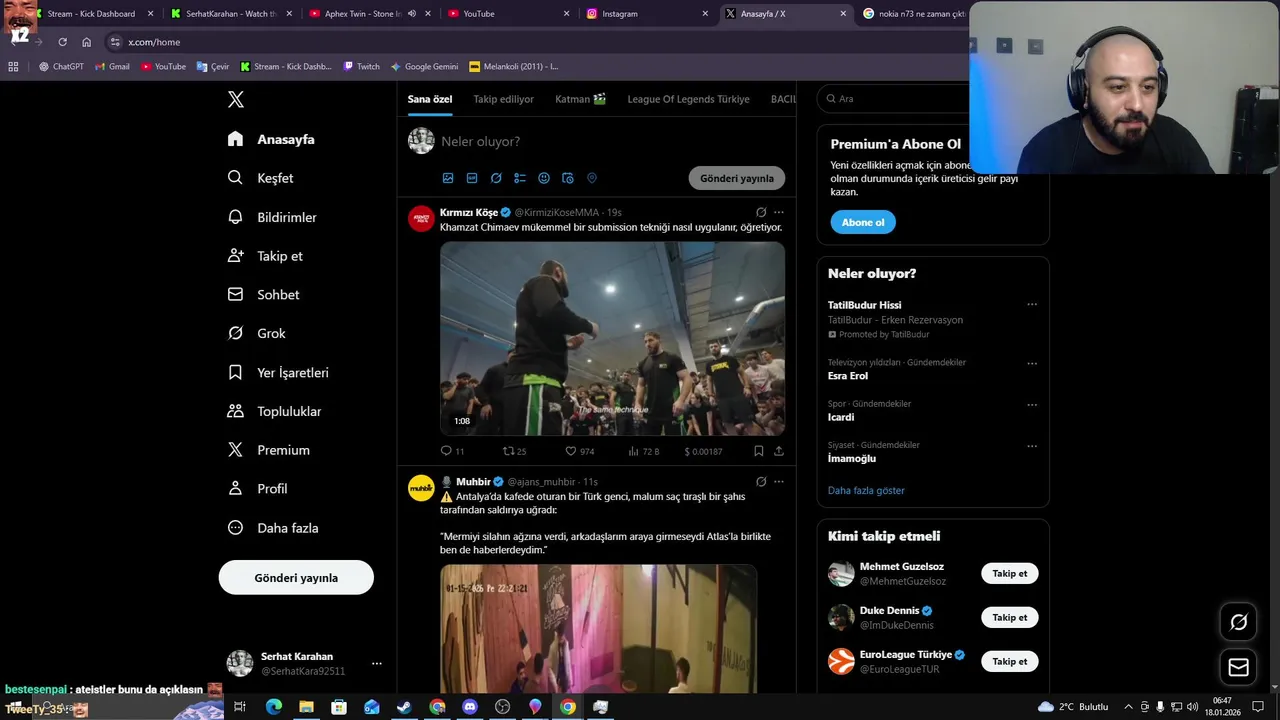
Task: Click Grok icon on Muhbir post
Action: [761, 481]
